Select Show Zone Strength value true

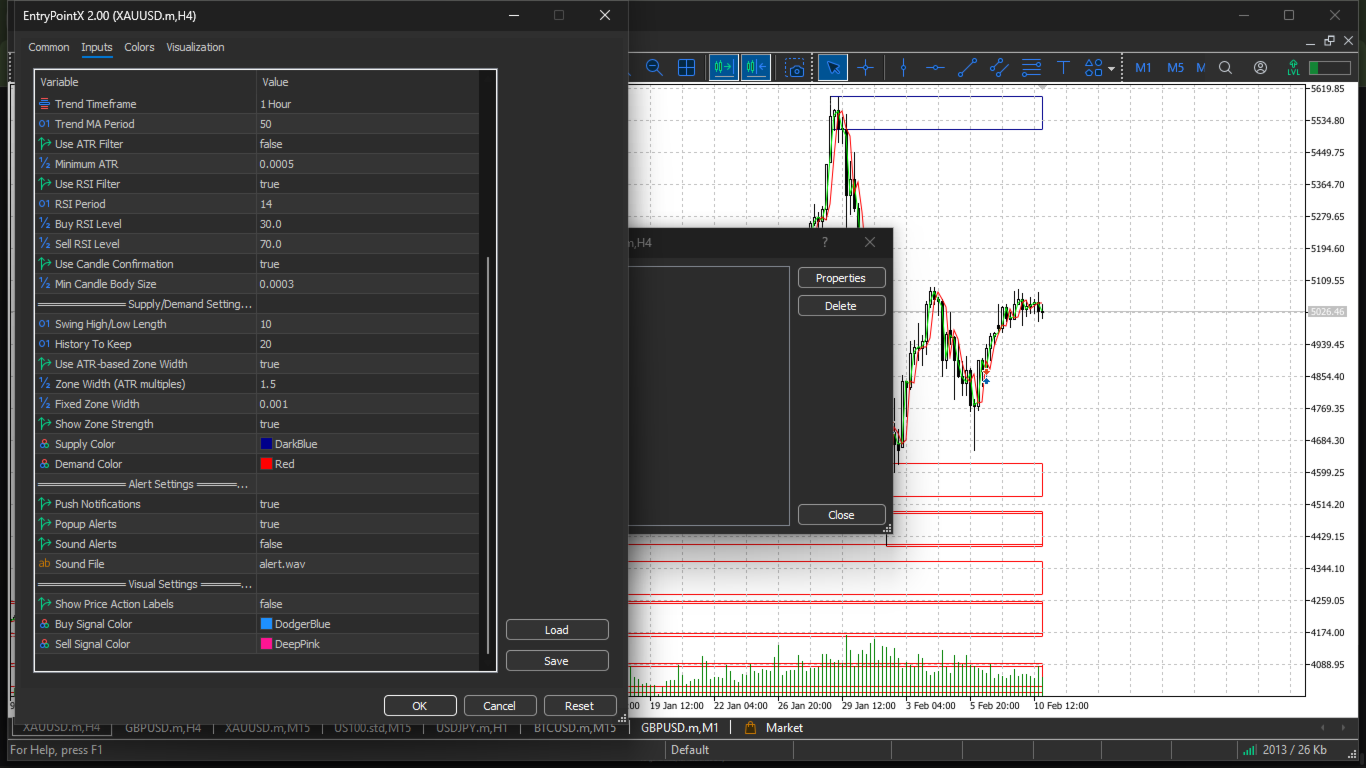[368, 424]
